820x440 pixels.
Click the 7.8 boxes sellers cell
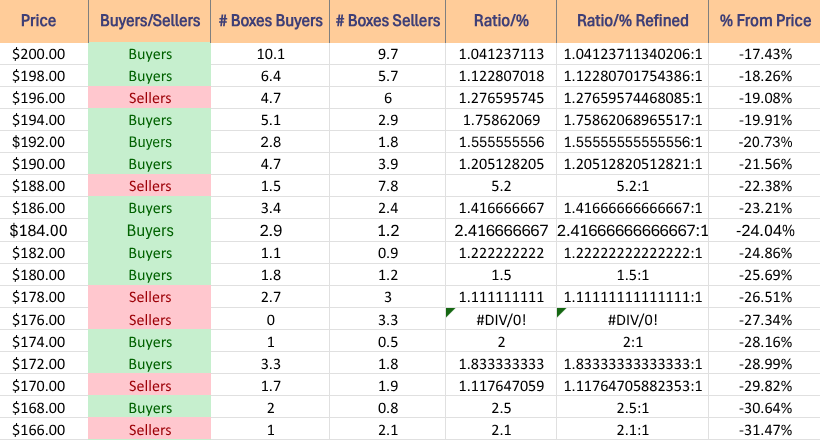pos(387,186)
